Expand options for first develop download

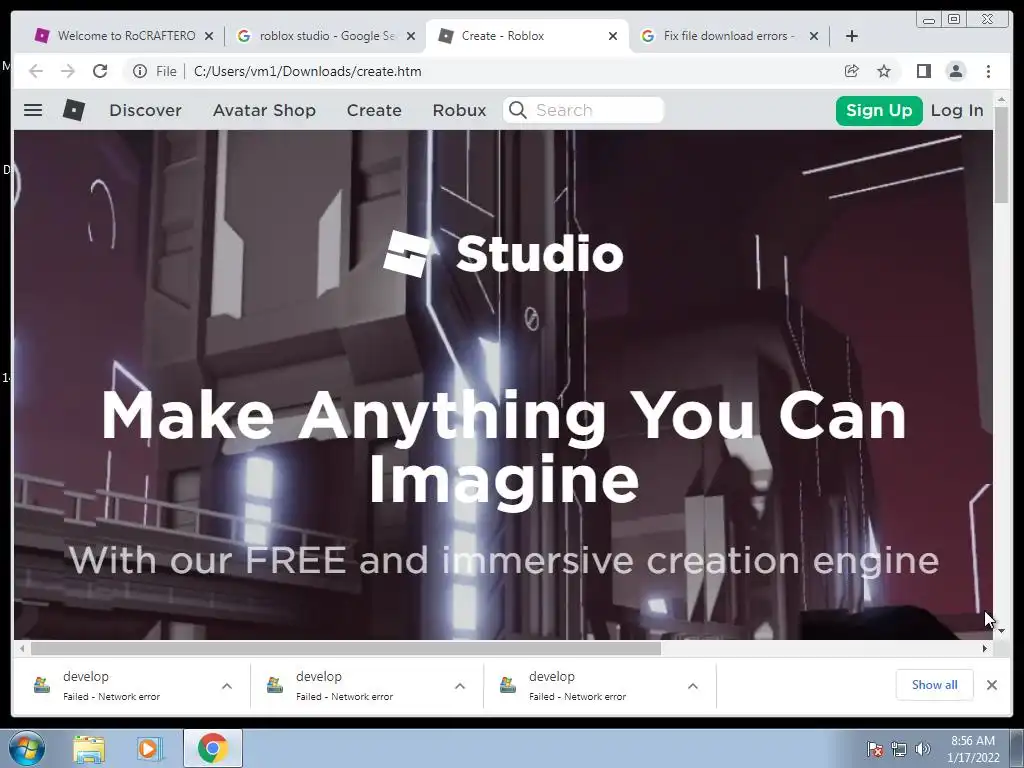[227, 686]
